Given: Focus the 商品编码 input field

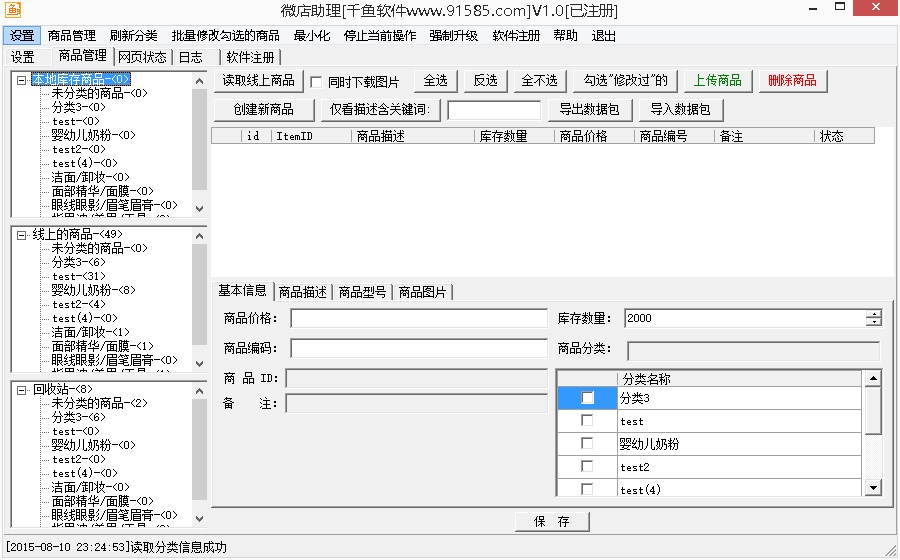Looking at the screenshot, I should [419, 348].
